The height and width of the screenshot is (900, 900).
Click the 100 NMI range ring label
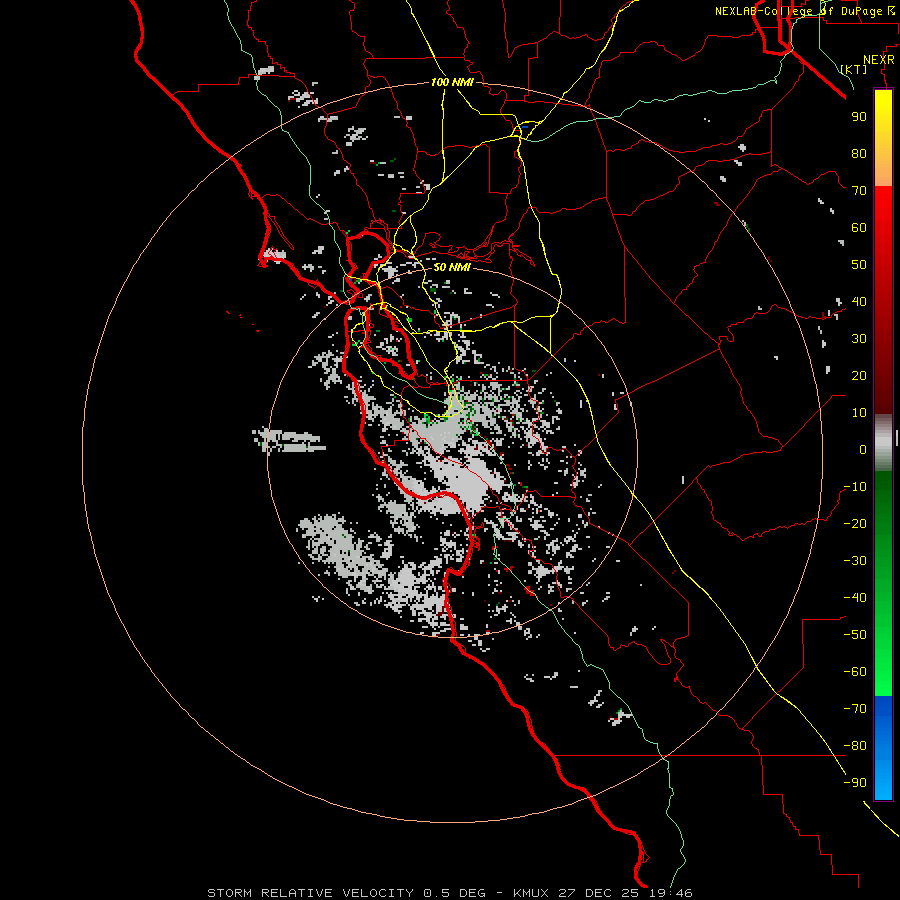point(452,83)
